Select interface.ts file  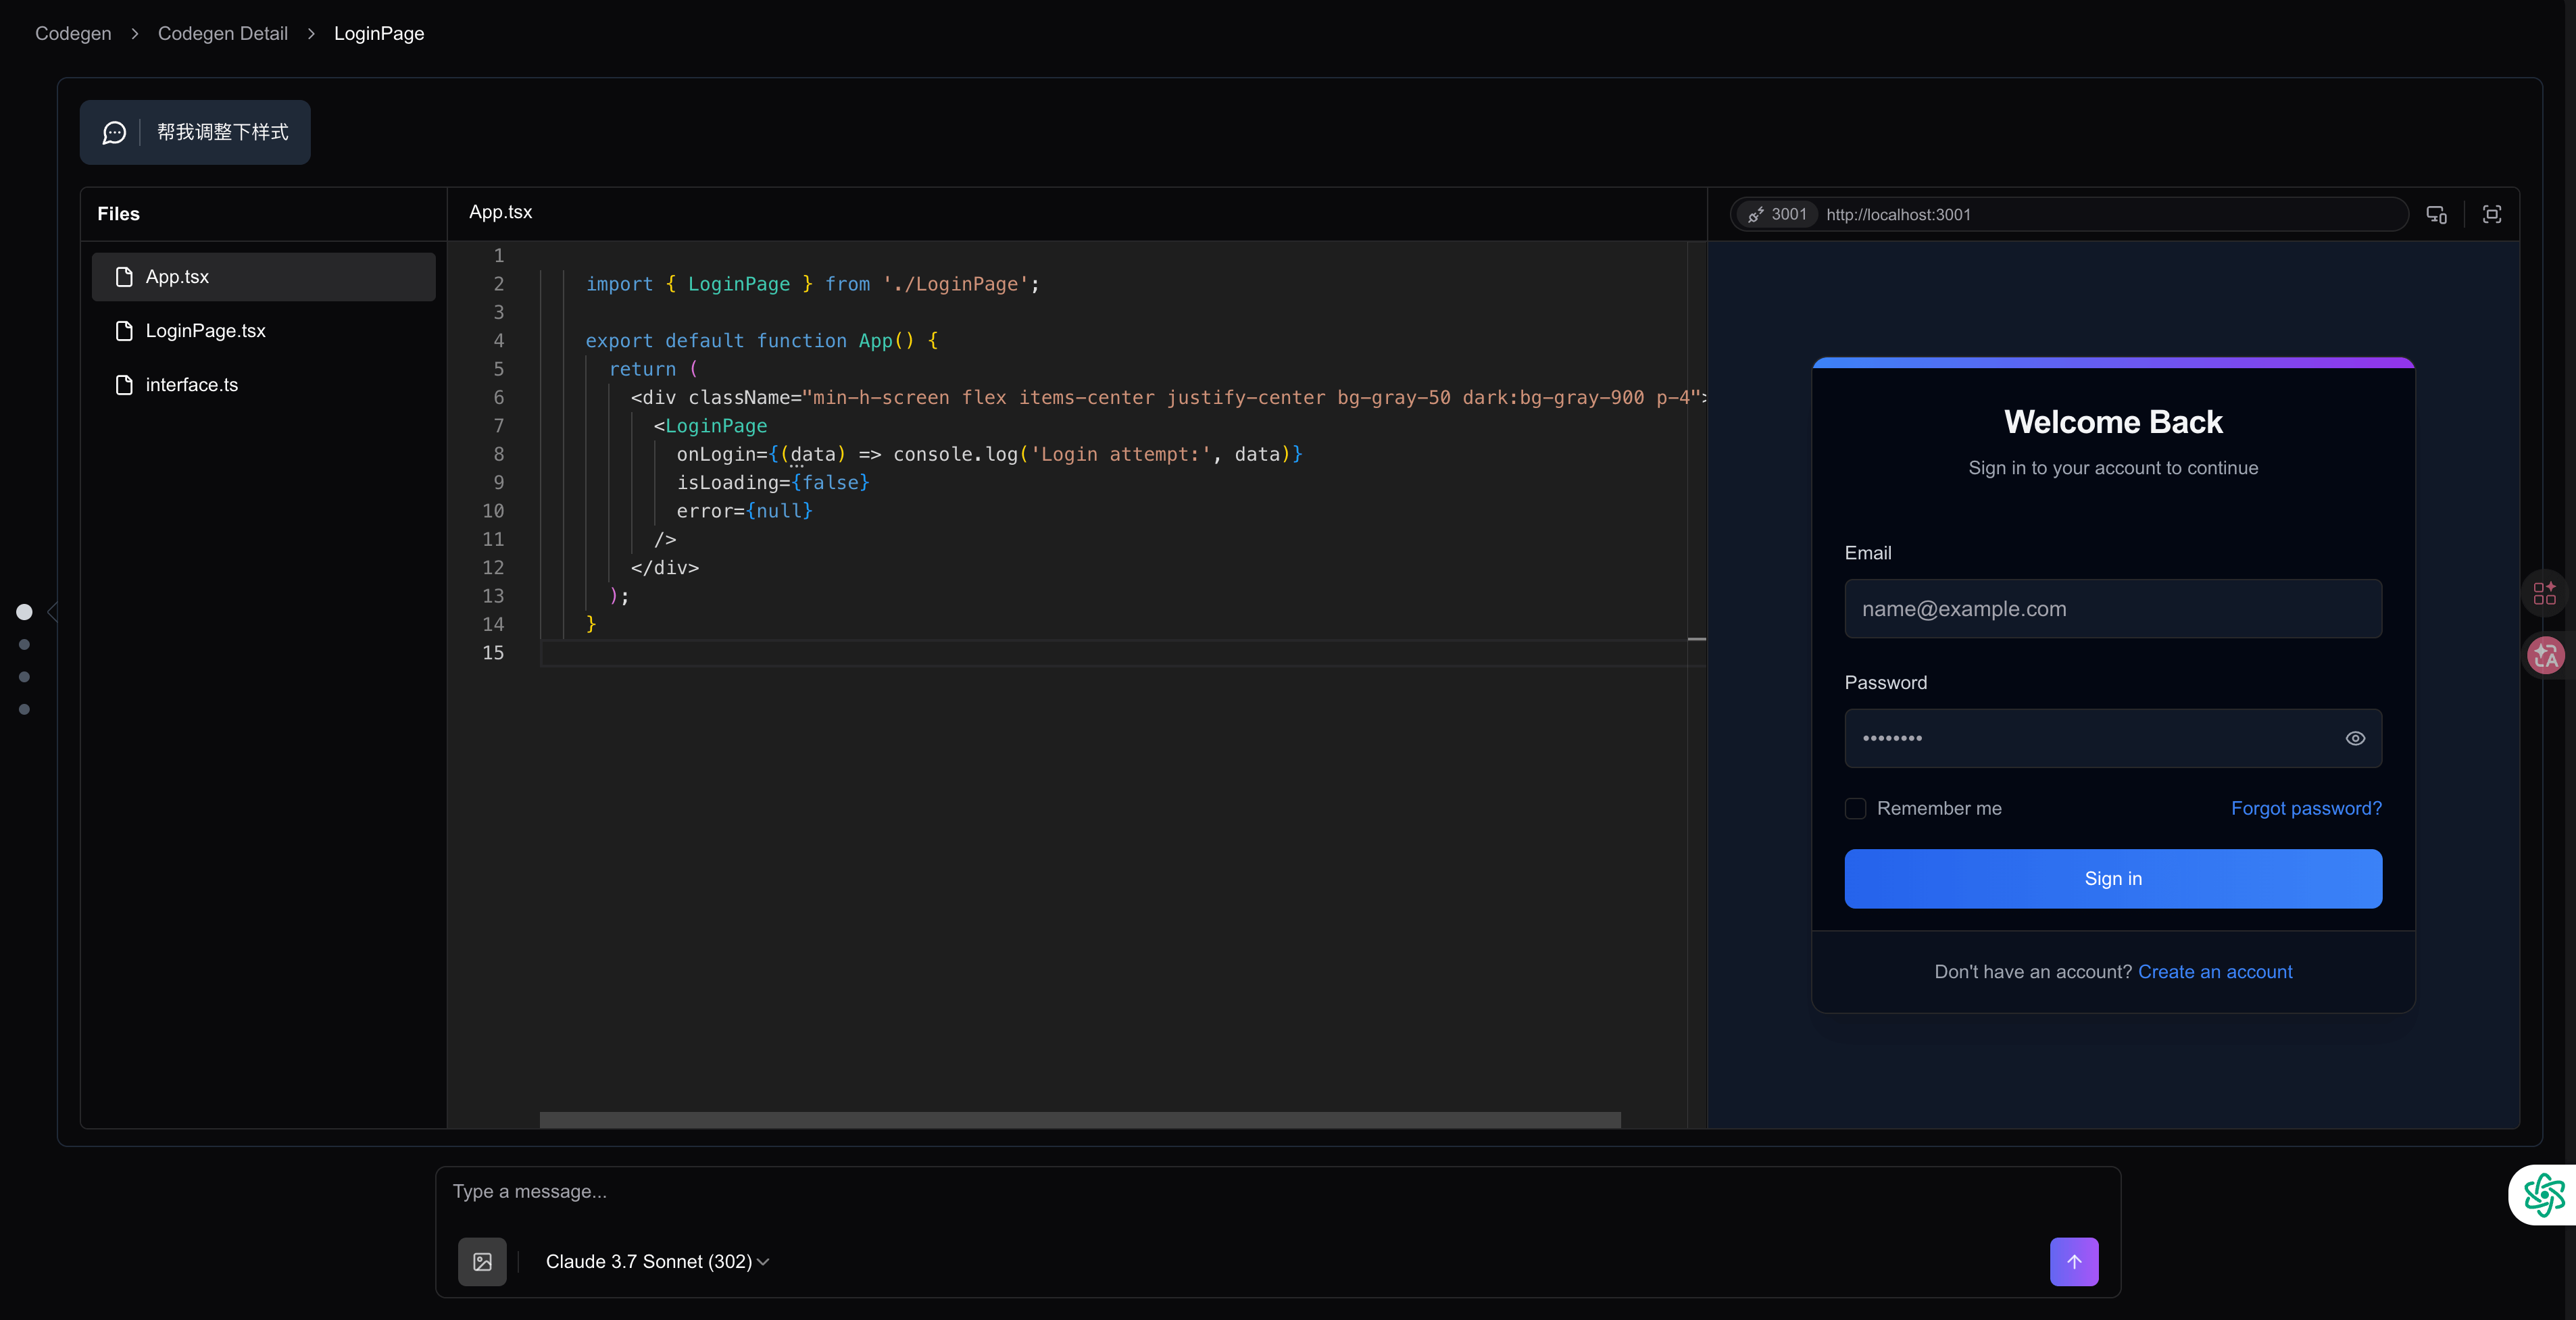point(191,385)
